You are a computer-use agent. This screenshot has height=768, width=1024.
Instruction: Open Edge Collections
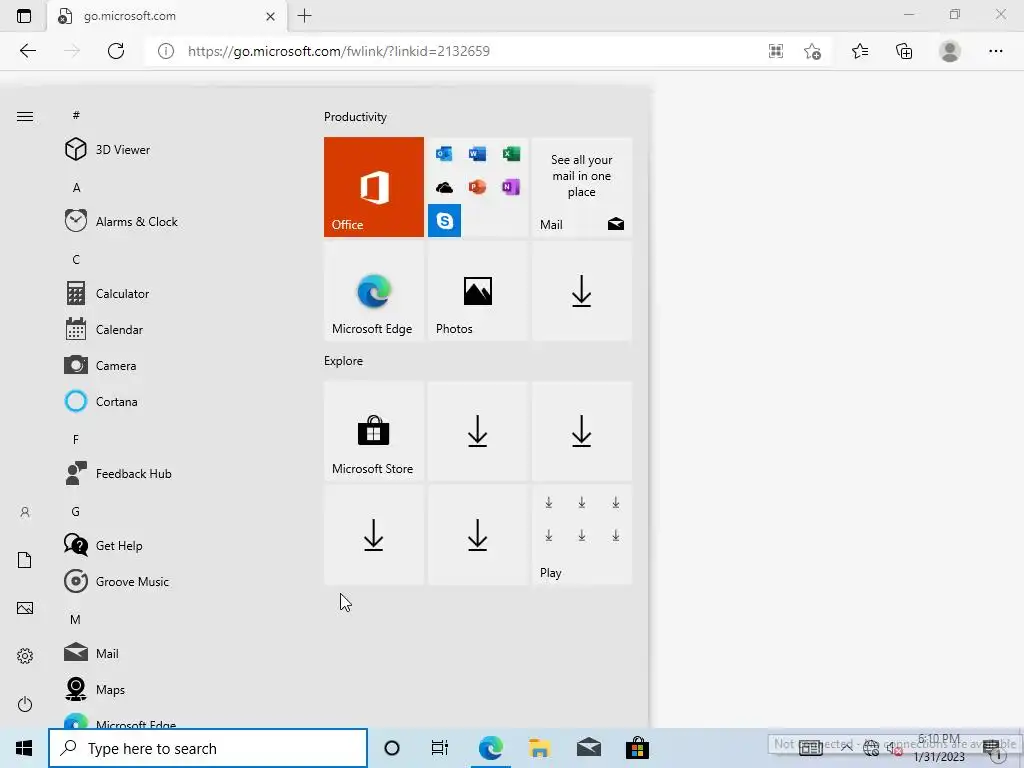904,51
